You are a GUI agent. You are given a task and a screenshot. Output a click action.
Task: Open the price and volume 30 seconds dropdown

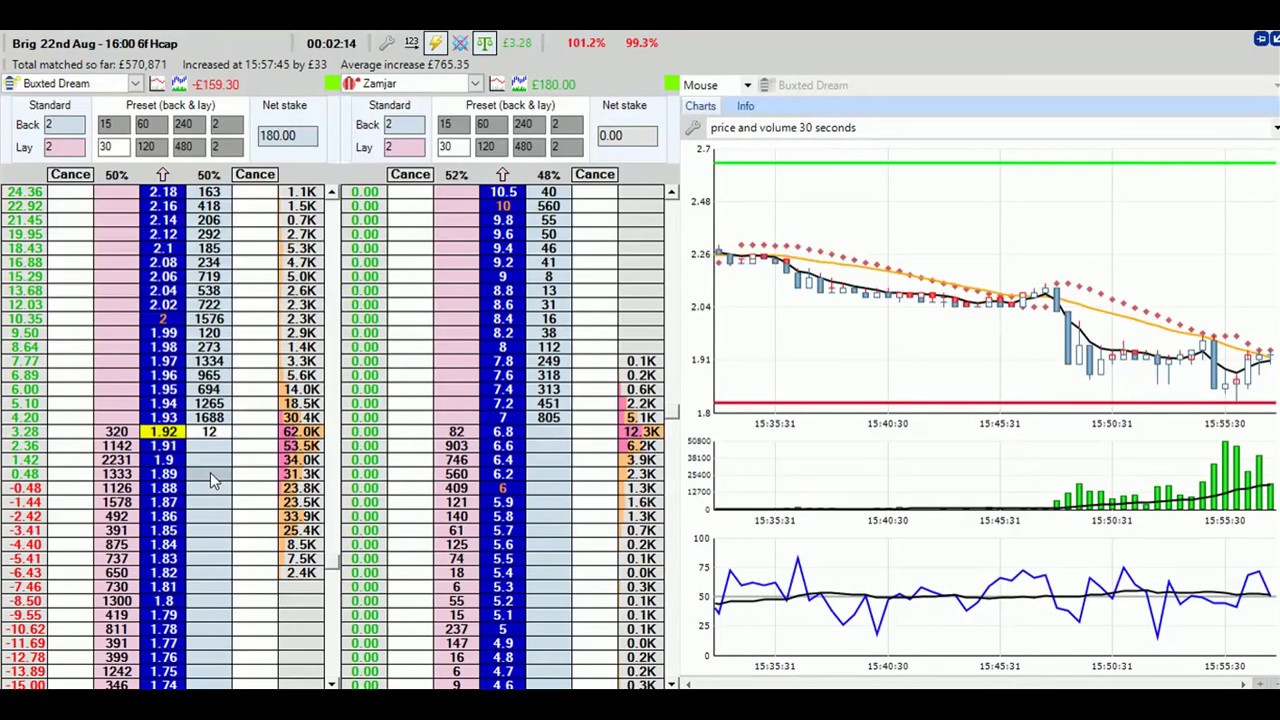pyautogui.click(x=1276, y=128)
